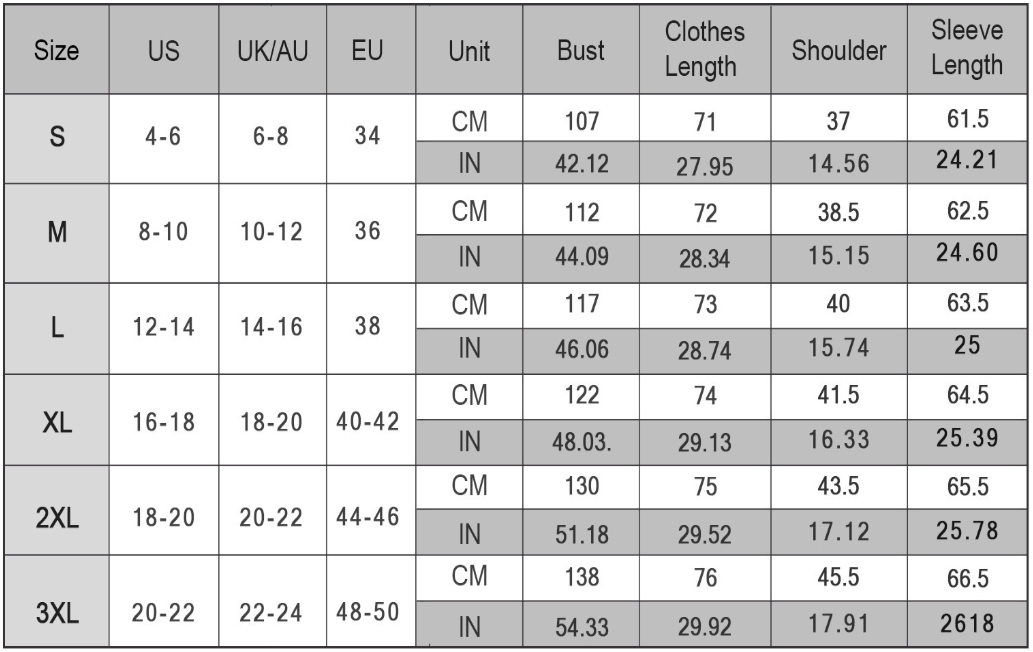Screen dimensions: 1033x652
Task: Click the clothes length 28.74 cell
Action: 705,352
